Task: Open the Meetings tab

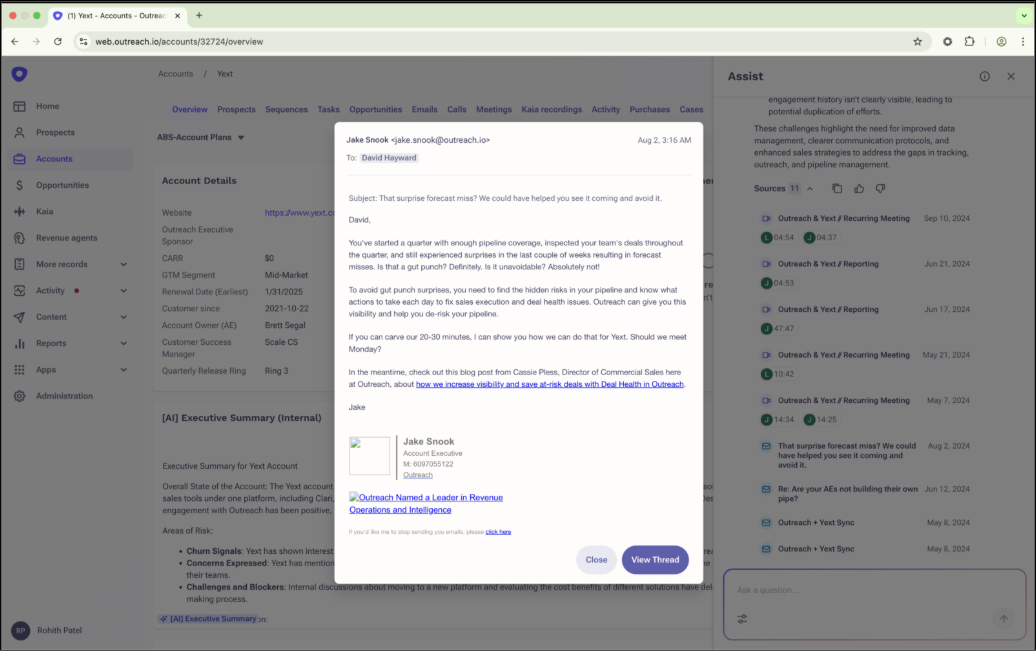Action: [494, 110]
